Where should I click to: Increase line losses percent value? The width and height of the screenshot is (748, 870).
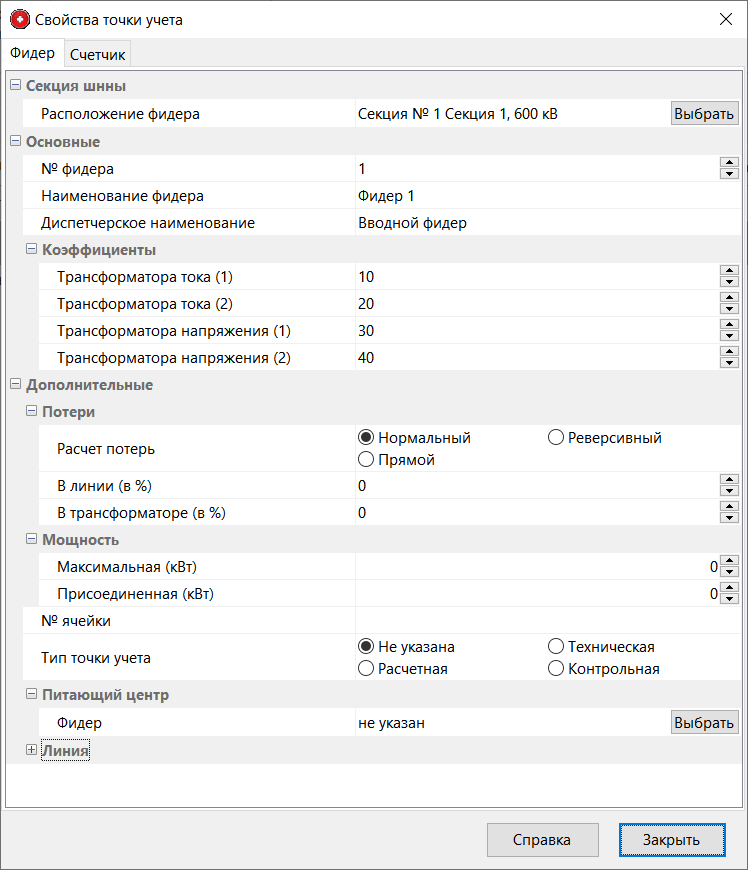(729, 481)
